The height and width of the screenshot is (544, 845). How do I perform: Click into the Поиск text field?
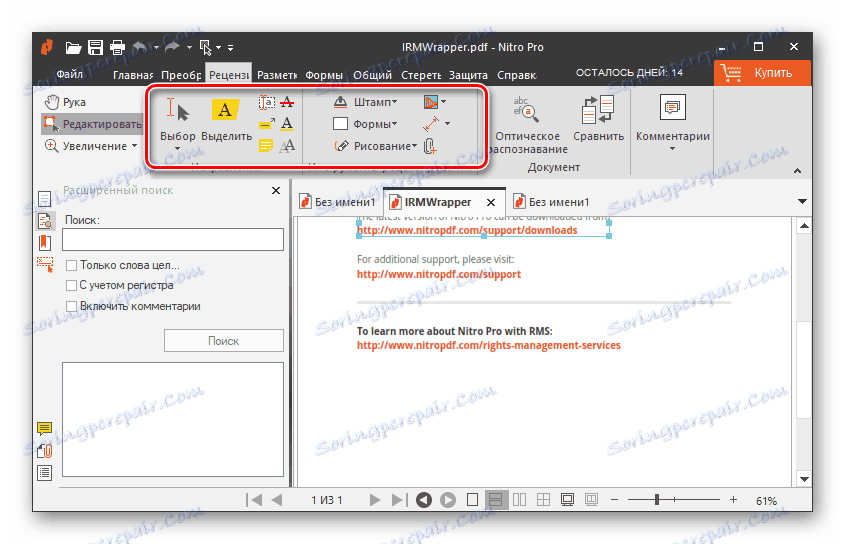(x=173, y=239)
